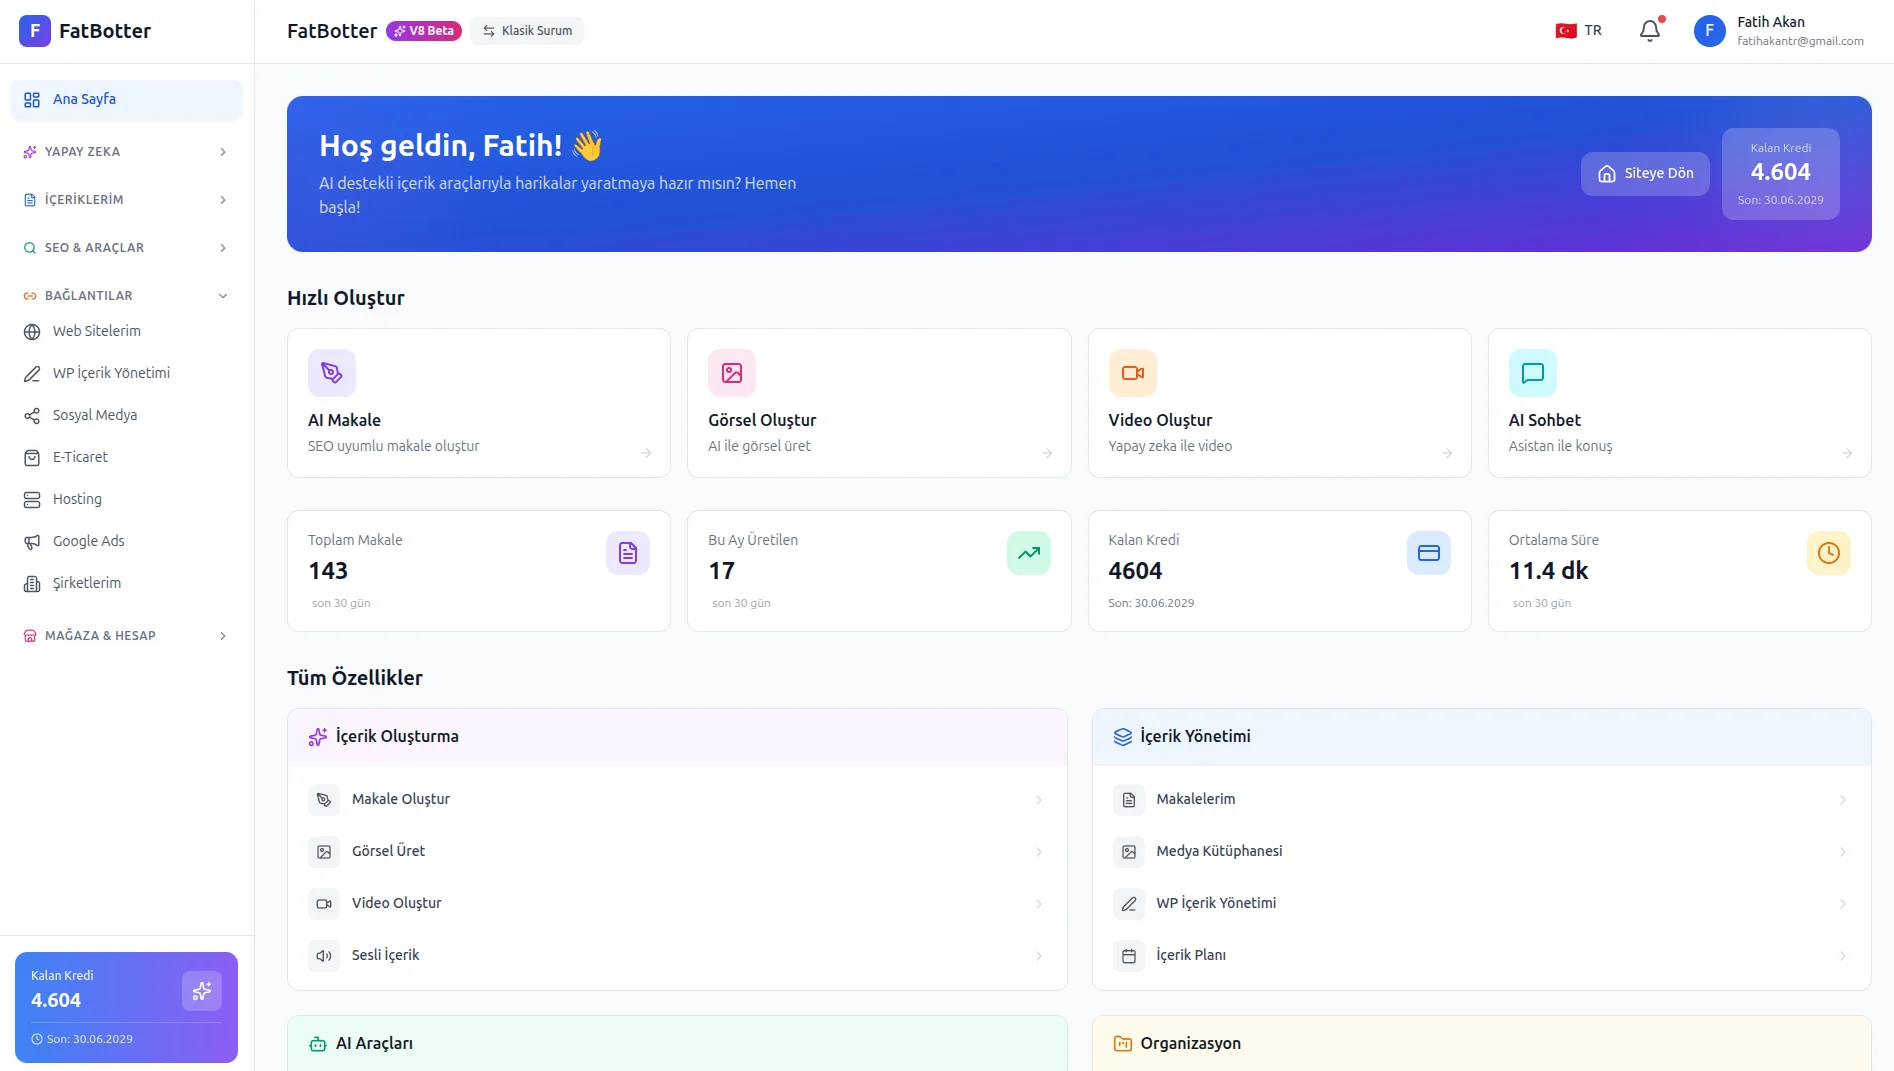The height and width of the screenshot is (1071, 1894).
Task: Expand the YAPAY ZEKA sidebar section
Action: pyautogui.click(x=126, y=152)
